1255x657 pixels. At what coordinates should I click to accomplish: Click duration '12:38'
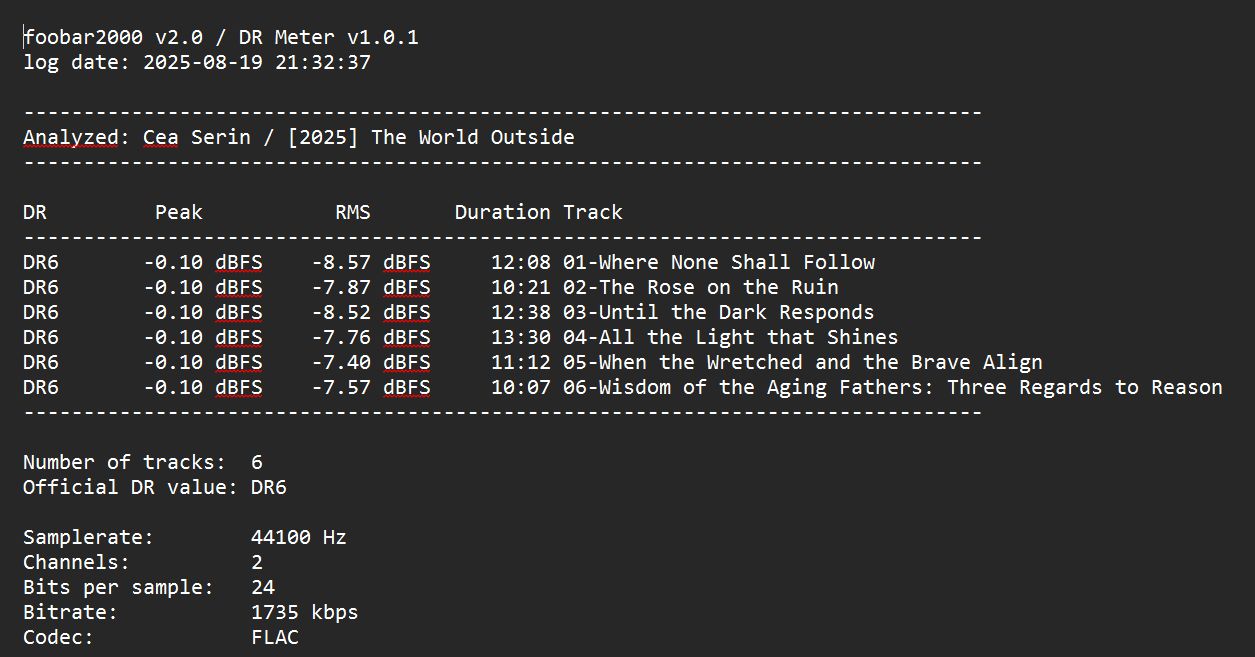click(521, 312)
